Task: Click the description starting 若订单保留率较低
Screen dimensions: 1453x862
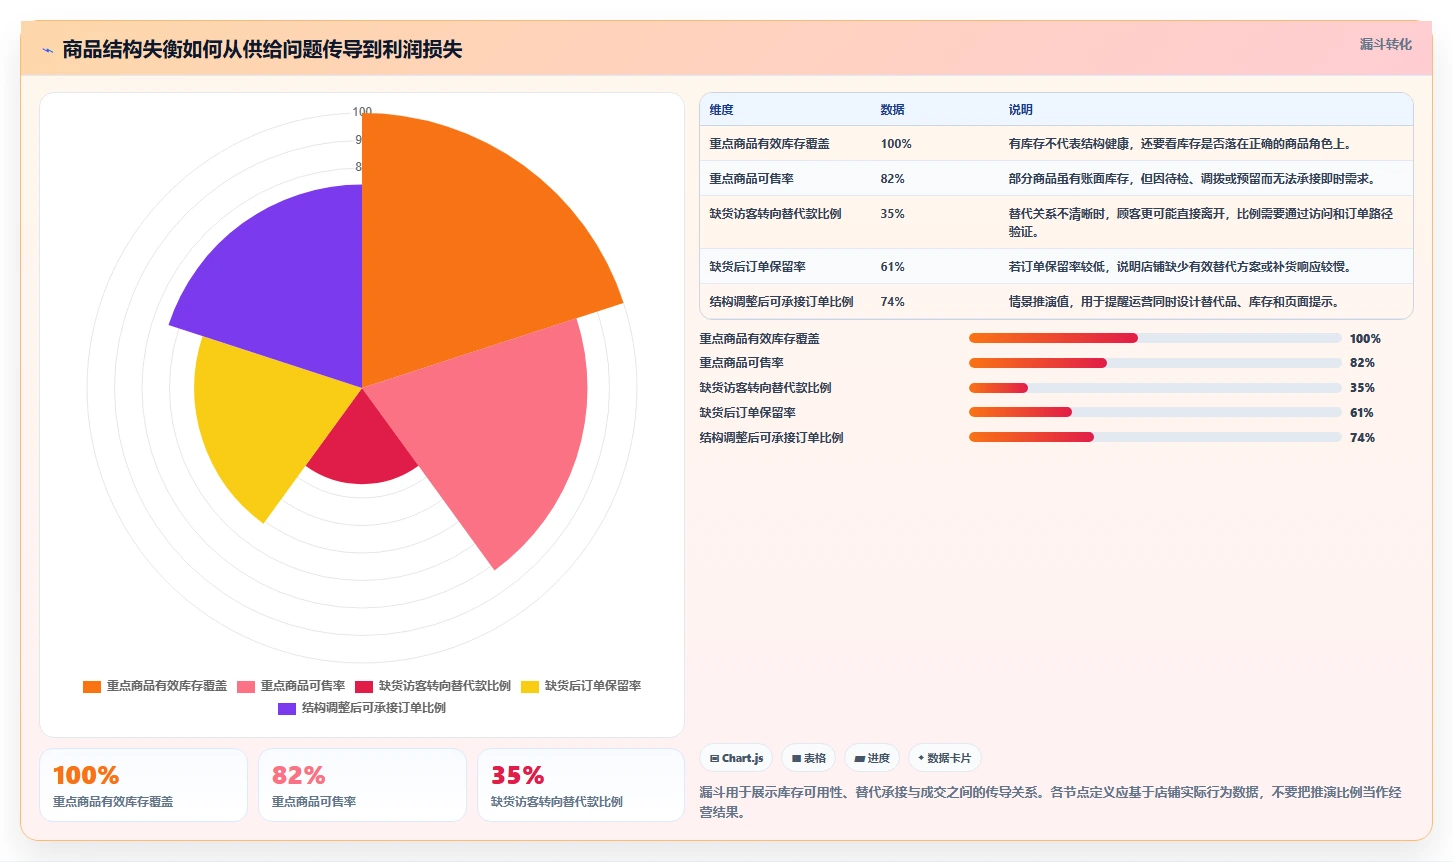Action: [1182, 267]
